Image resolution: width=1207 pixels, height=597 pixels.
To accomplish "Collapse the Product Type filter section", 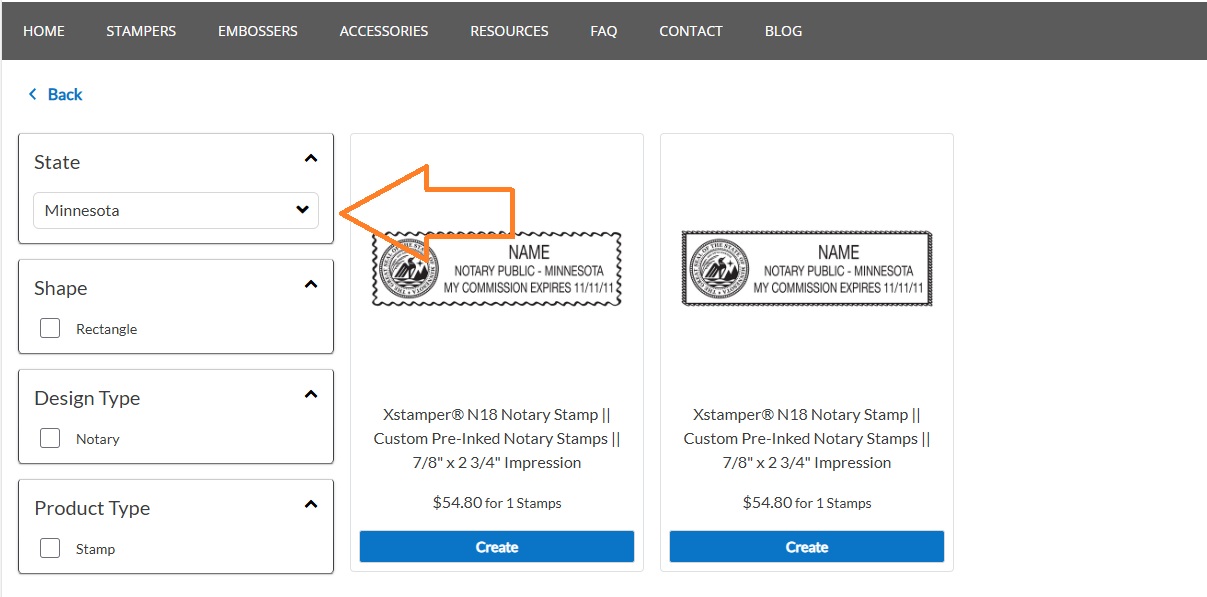I will click(x=311, y=504).
